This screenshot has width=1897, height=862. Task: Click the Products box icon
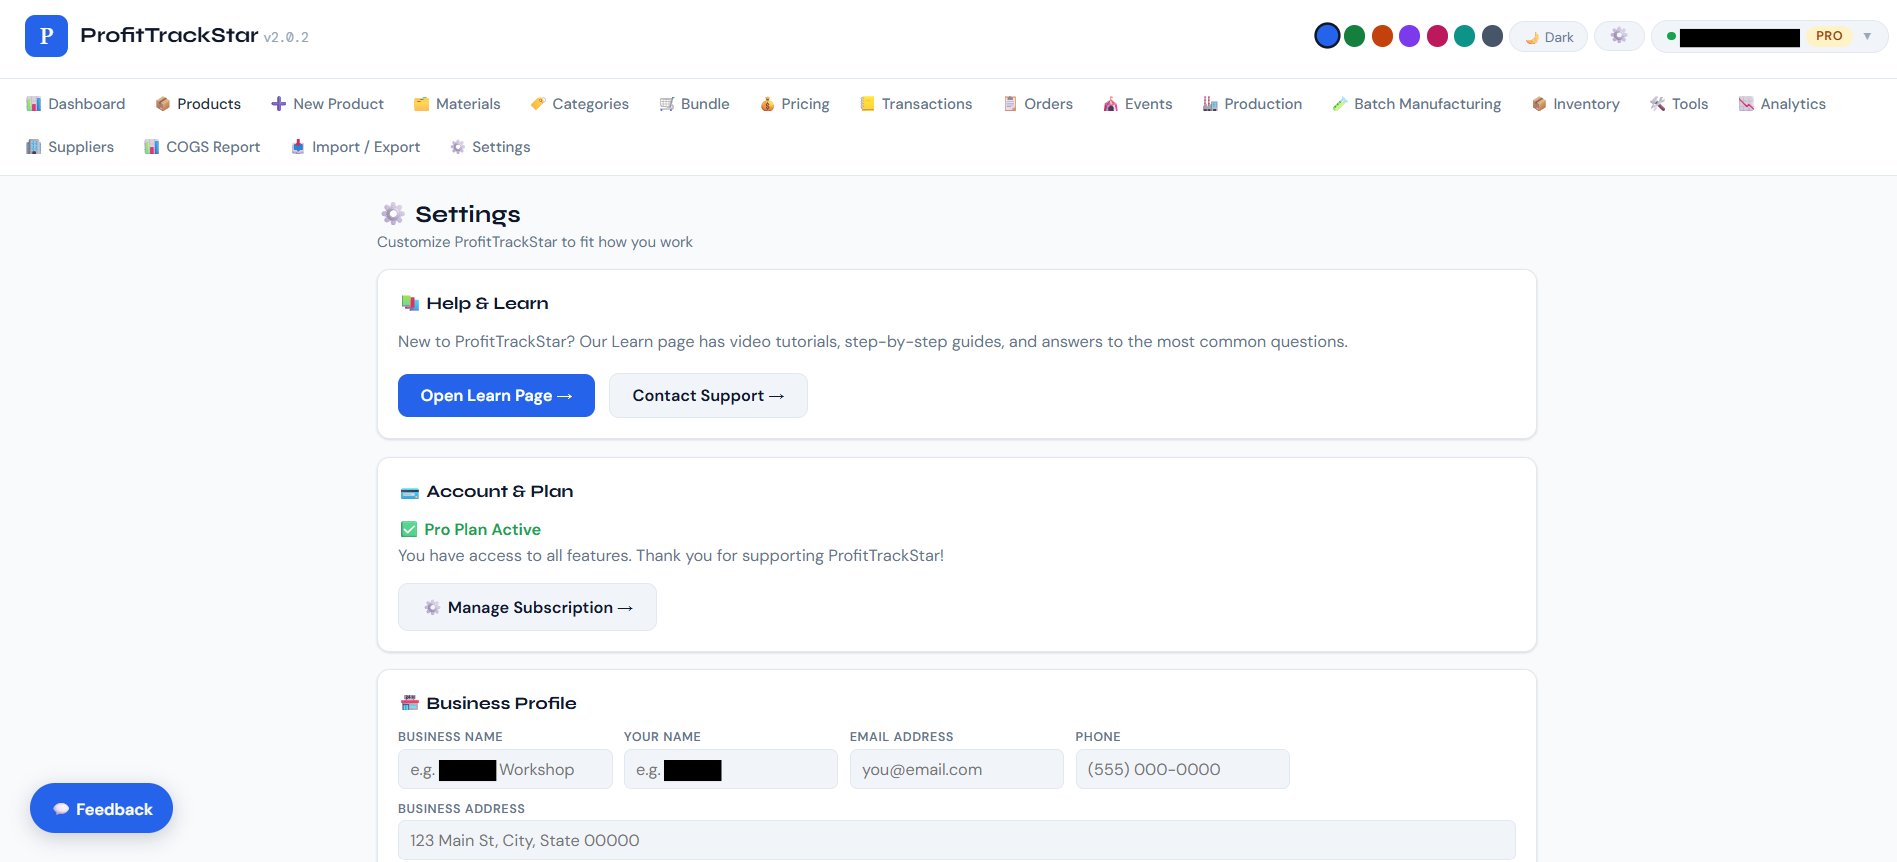click(163, 104)
